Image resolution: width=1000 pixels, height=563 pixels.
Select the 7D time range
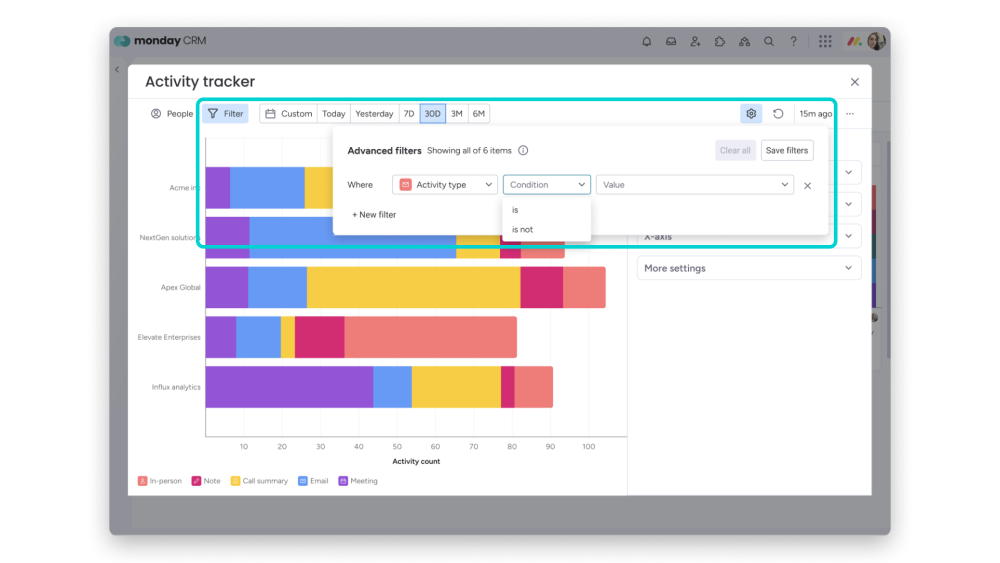coord(409,113)
